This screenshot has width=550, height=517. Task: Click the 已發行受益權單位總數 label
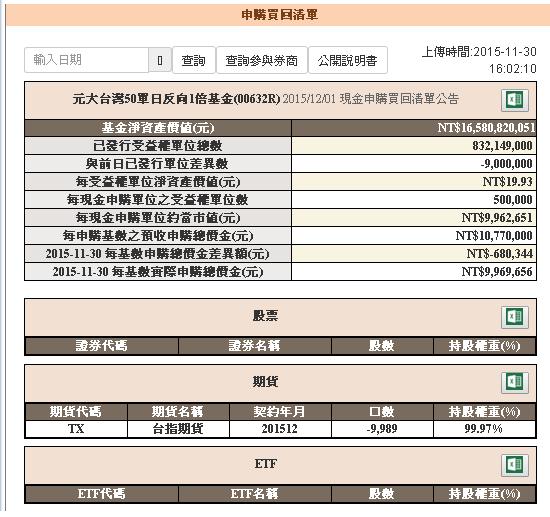click(x=158, y=146)
